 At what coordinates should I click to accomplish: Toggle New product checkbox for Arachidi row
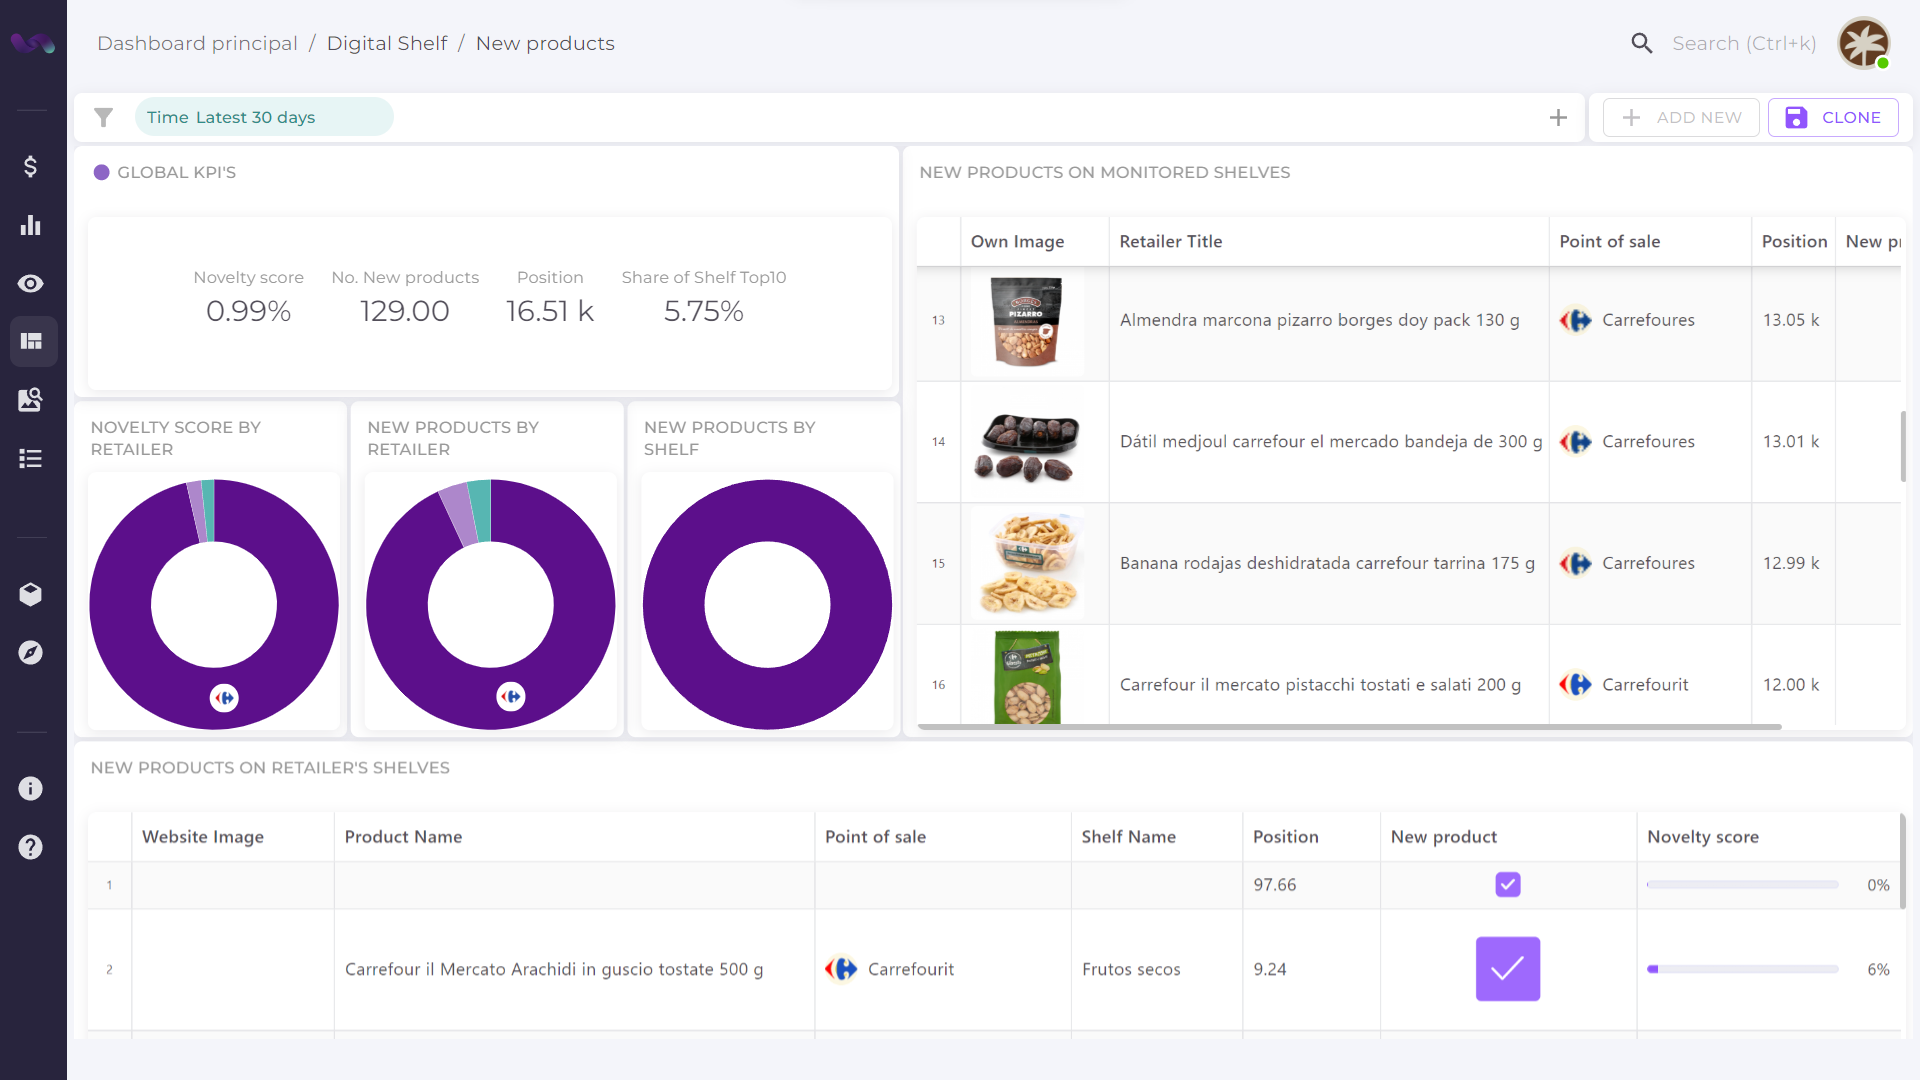[x=1507, y=969]
